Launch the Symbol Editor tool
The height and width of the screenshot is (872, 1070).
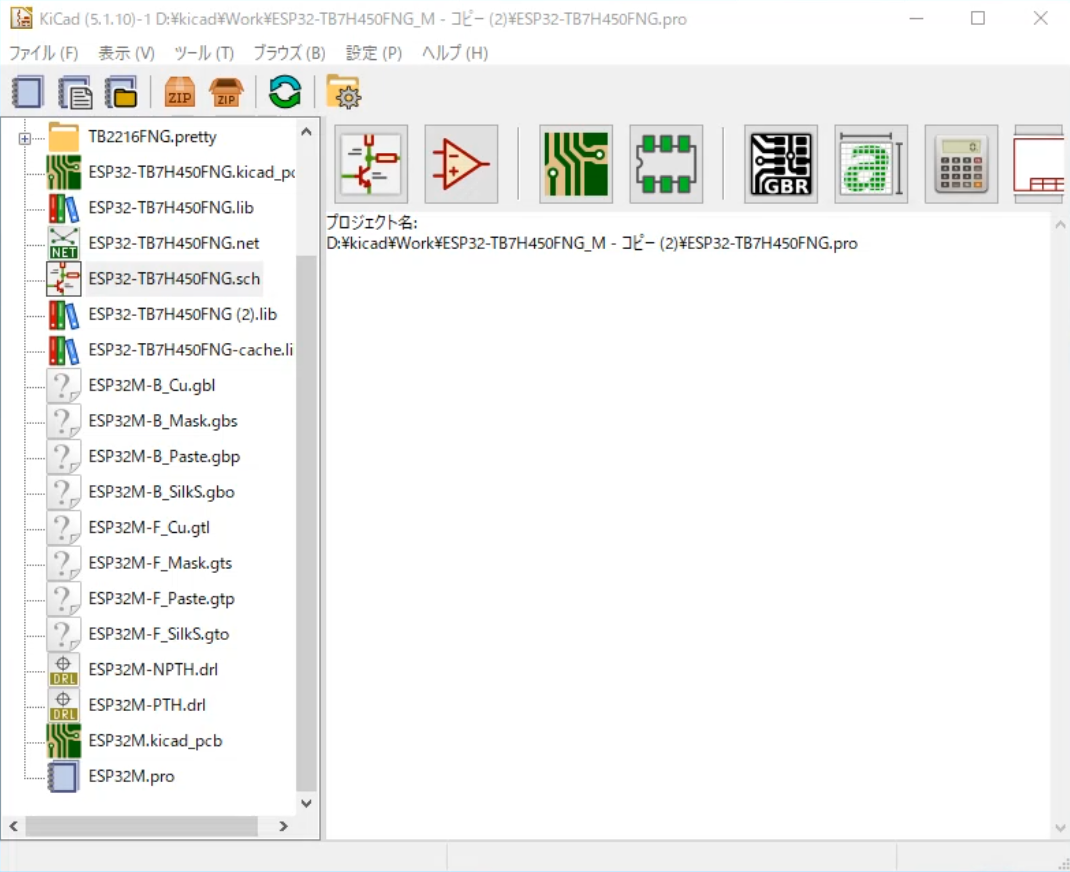coord(461,164)
